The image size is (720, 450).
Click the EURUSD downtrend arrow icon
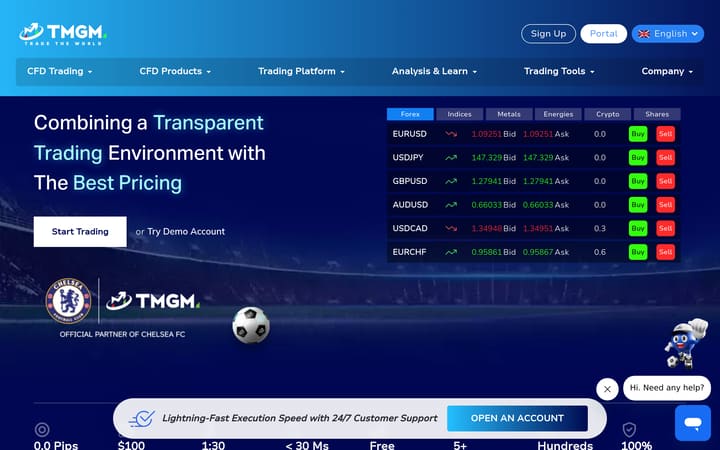click(x=451, y=134)
